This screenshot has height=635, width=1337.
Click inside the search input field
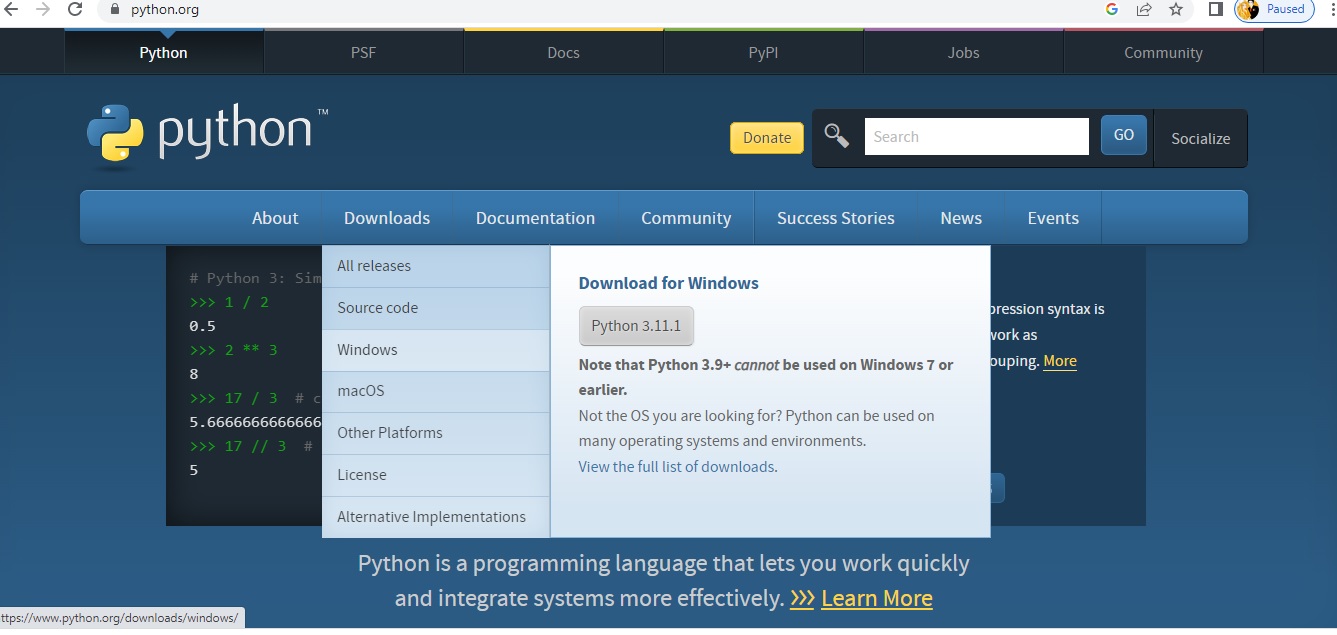tap(975, 136)
